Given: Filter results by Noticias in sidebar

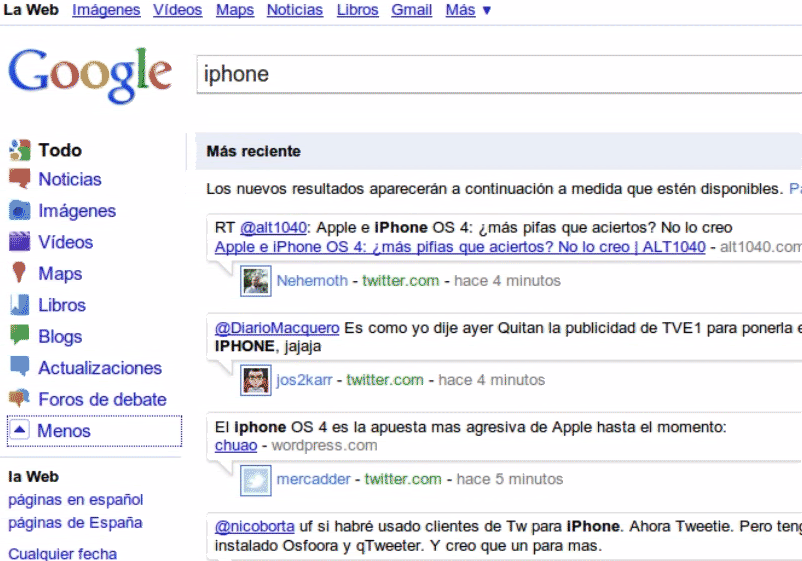Looking at the screenshot, I should pyautogui.click(x=70, y=179).
